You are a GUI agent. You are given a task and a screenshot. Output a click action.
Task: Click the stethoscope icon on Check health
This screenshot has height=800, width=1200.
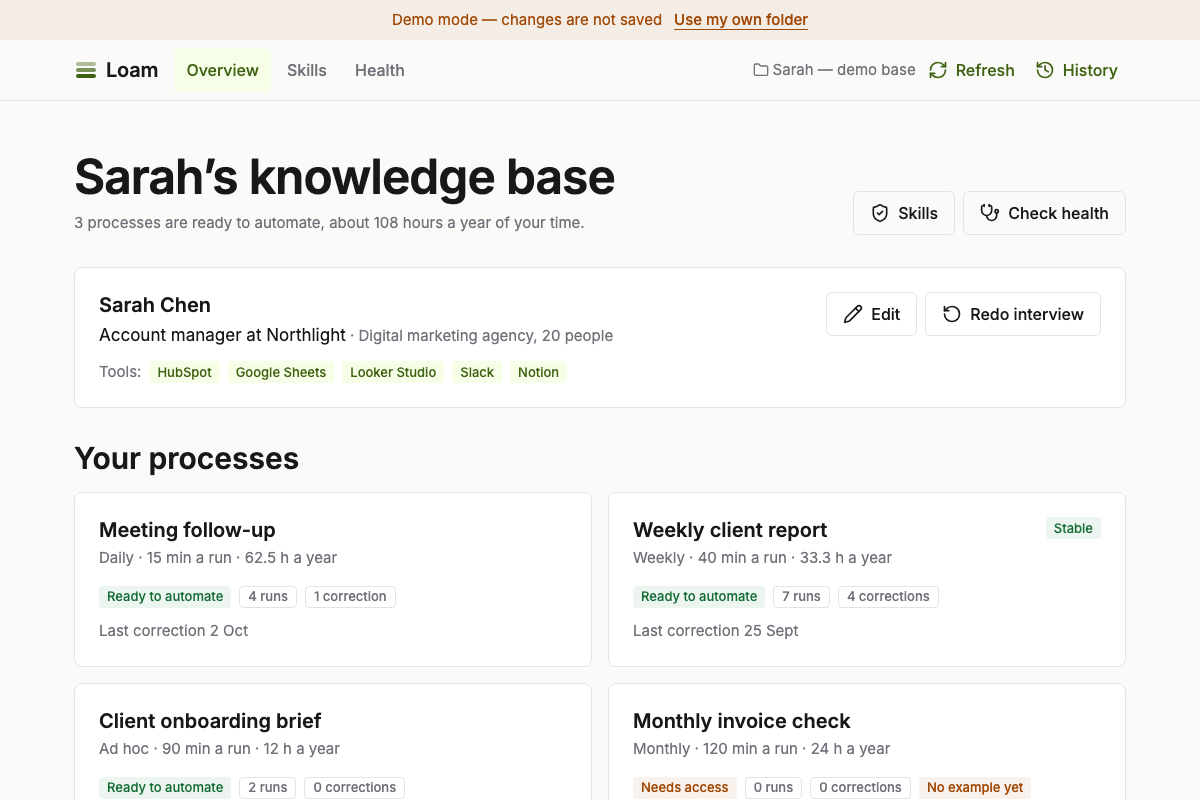[990, 213]
